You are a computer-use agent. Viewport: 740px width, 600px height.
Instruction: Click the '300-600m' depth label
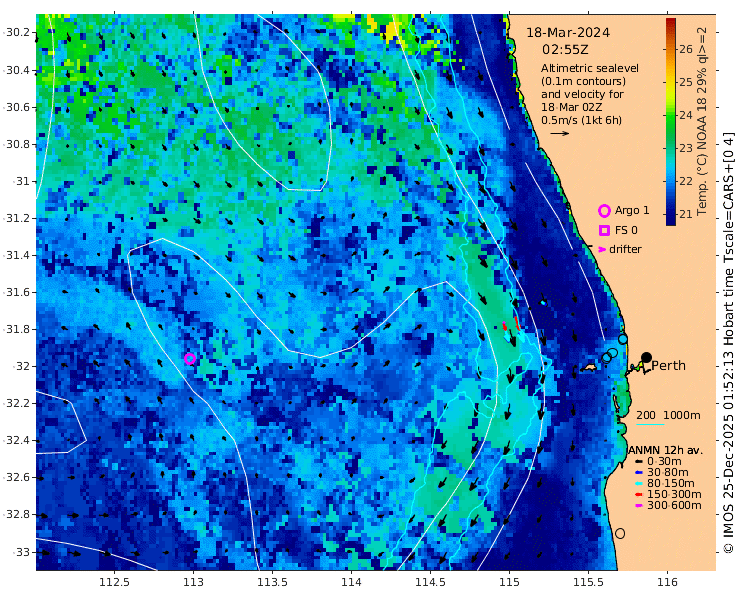click(674, 506)
